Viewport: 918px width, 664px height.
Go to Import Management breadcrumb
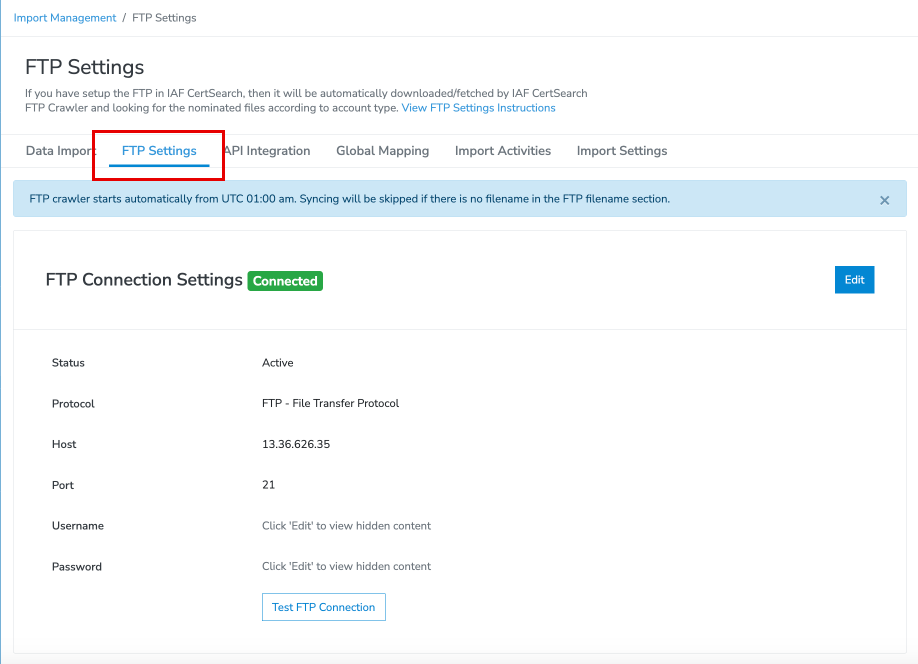pos(64,18)
